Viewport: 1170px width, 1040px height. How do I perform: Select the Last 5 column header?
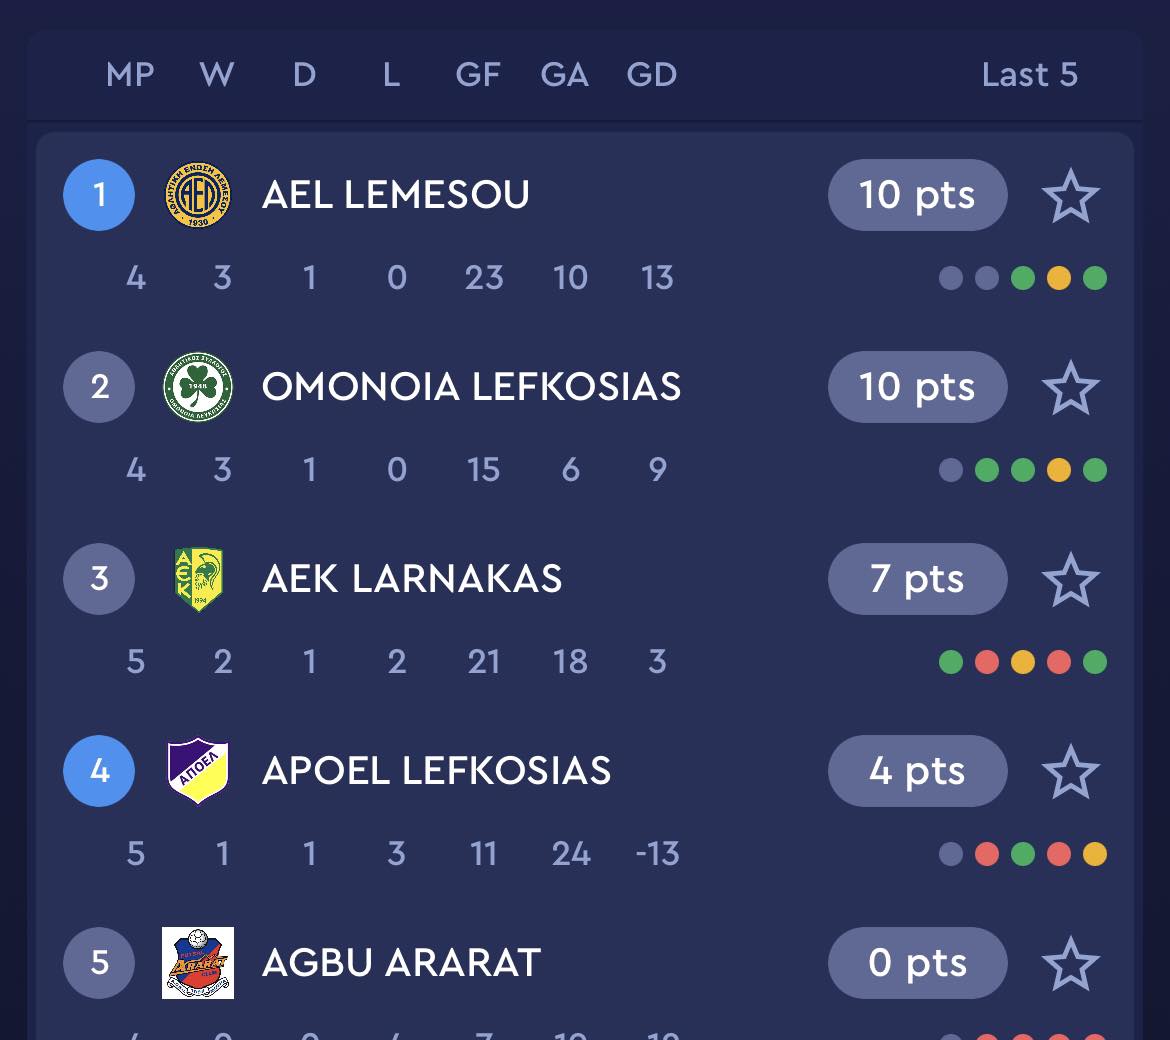coord(1030,75)
